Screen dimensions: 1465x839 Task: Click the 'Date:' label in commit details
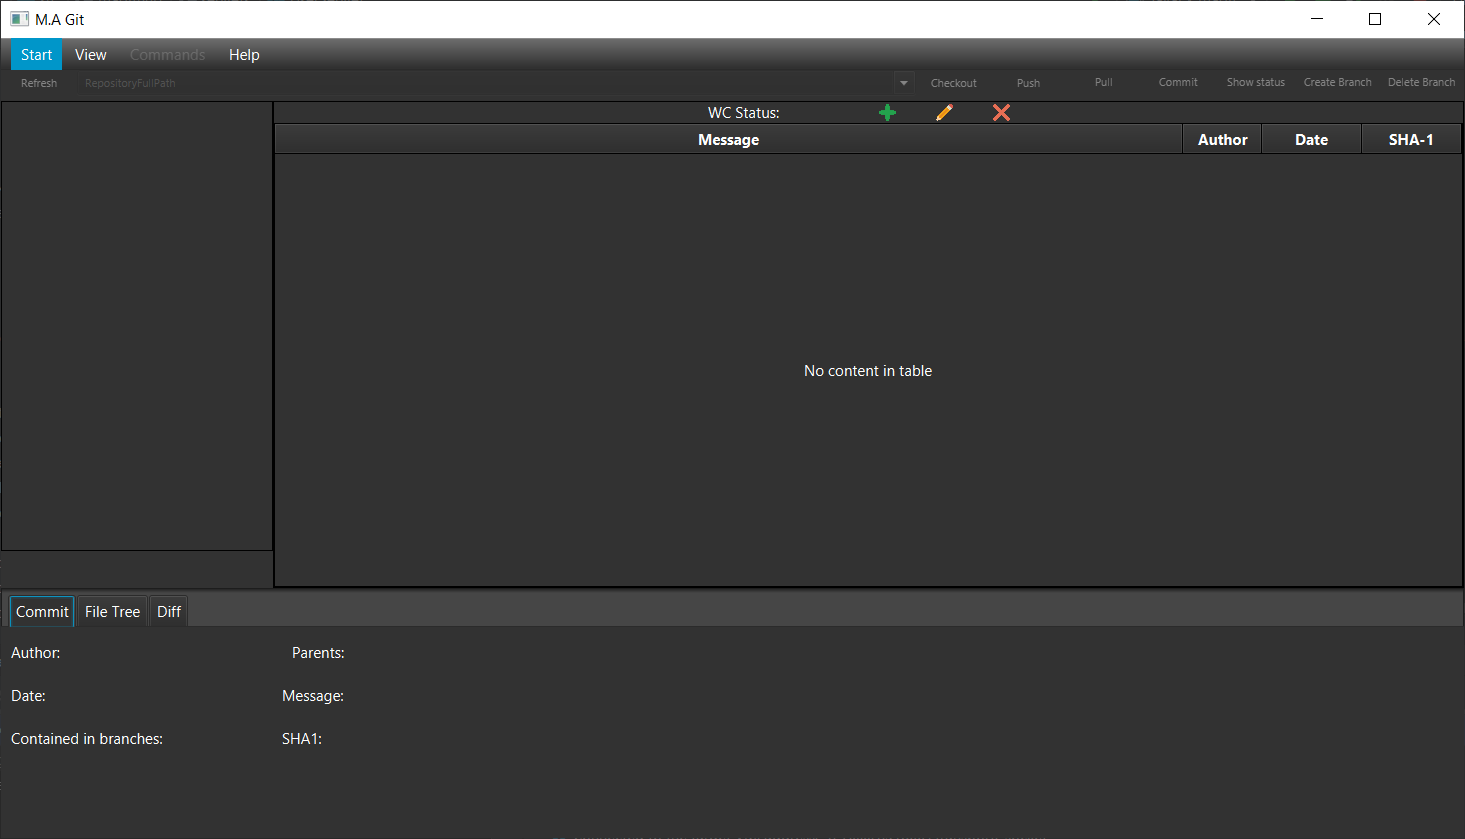[x=28, y=696]
